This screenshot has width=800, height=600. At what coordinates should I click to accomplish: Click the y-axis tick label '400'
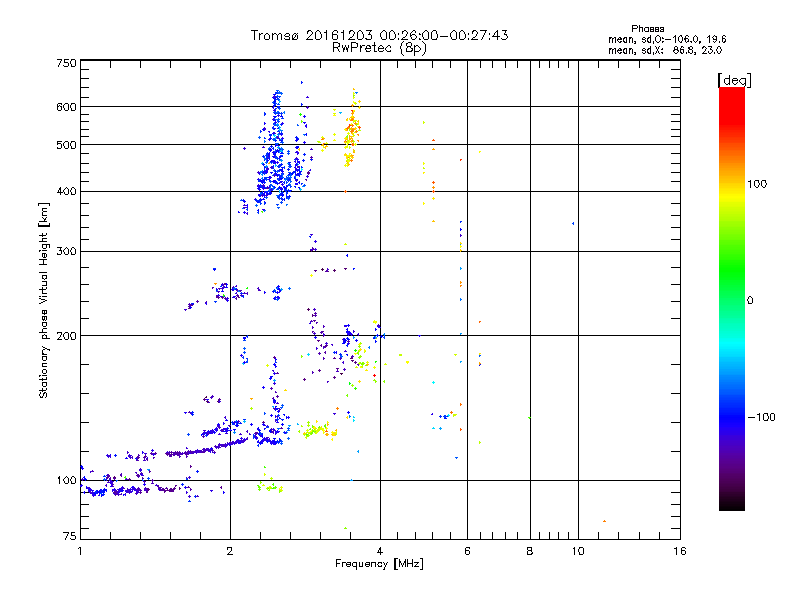66,192
